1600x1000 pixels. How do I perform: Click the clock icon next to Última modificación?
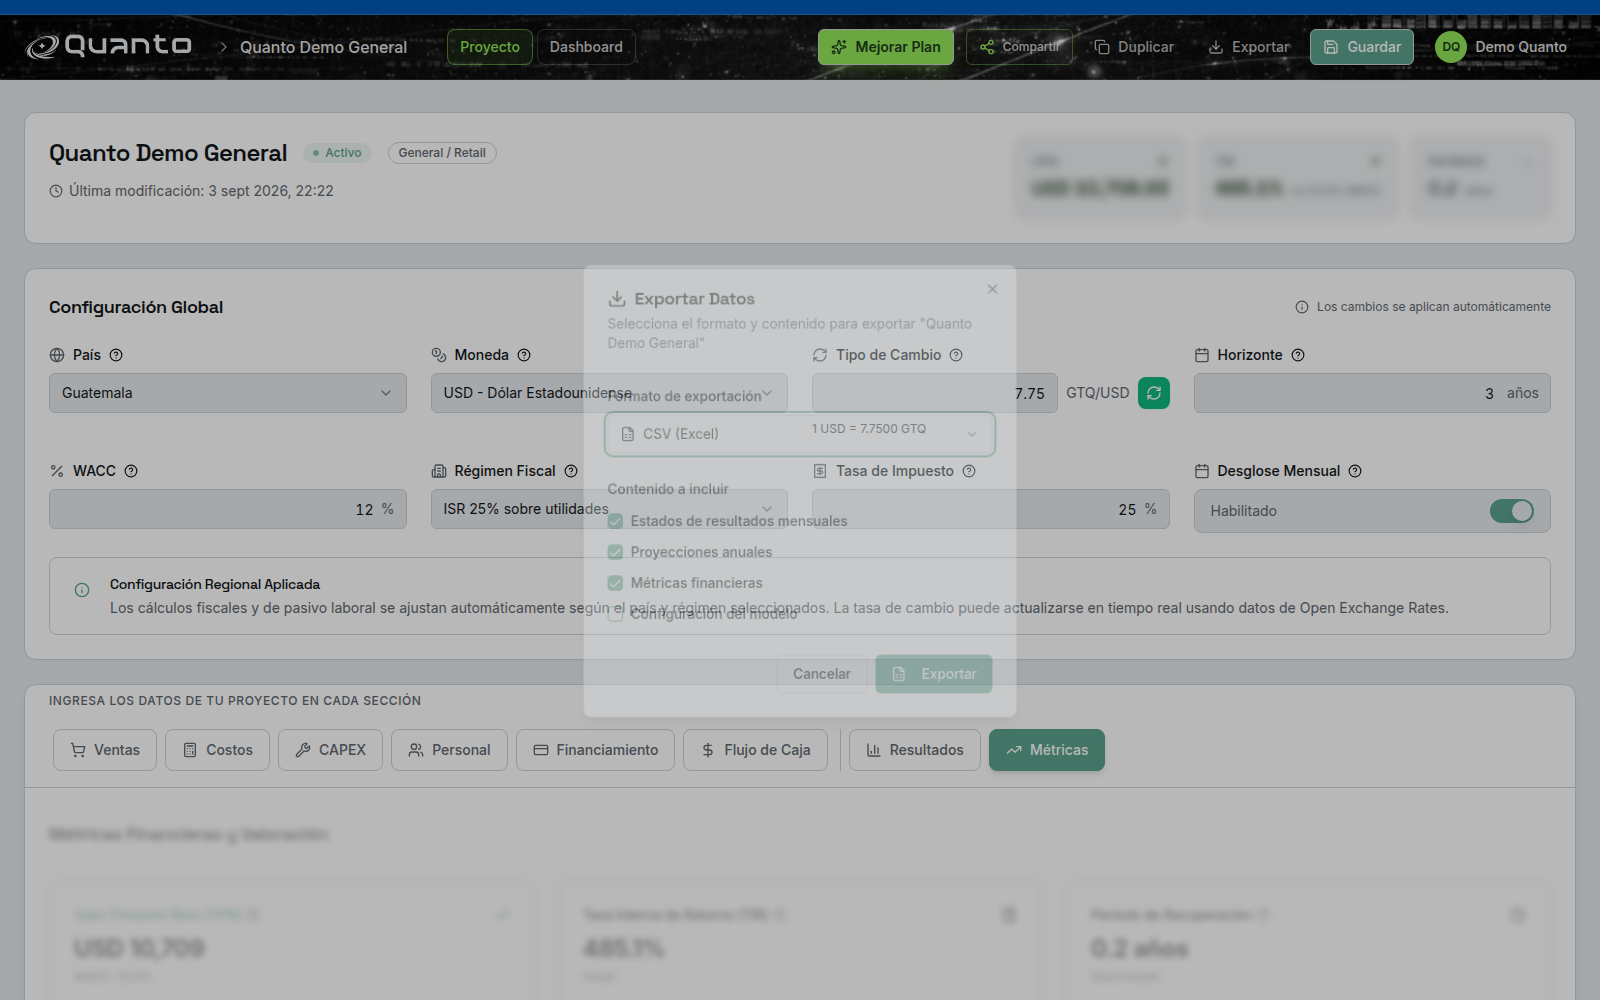click(56, 191)
